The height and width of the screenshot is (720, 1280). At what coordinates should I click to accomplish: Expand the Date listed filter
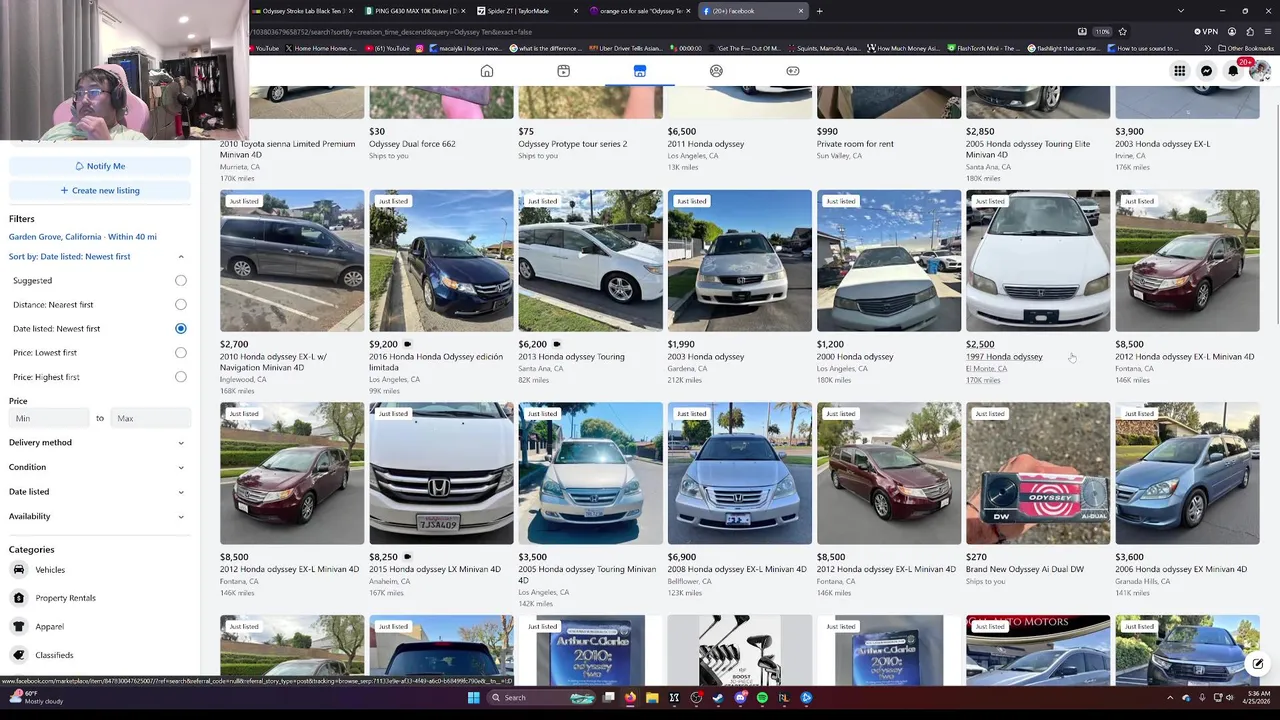coord(98,492)
